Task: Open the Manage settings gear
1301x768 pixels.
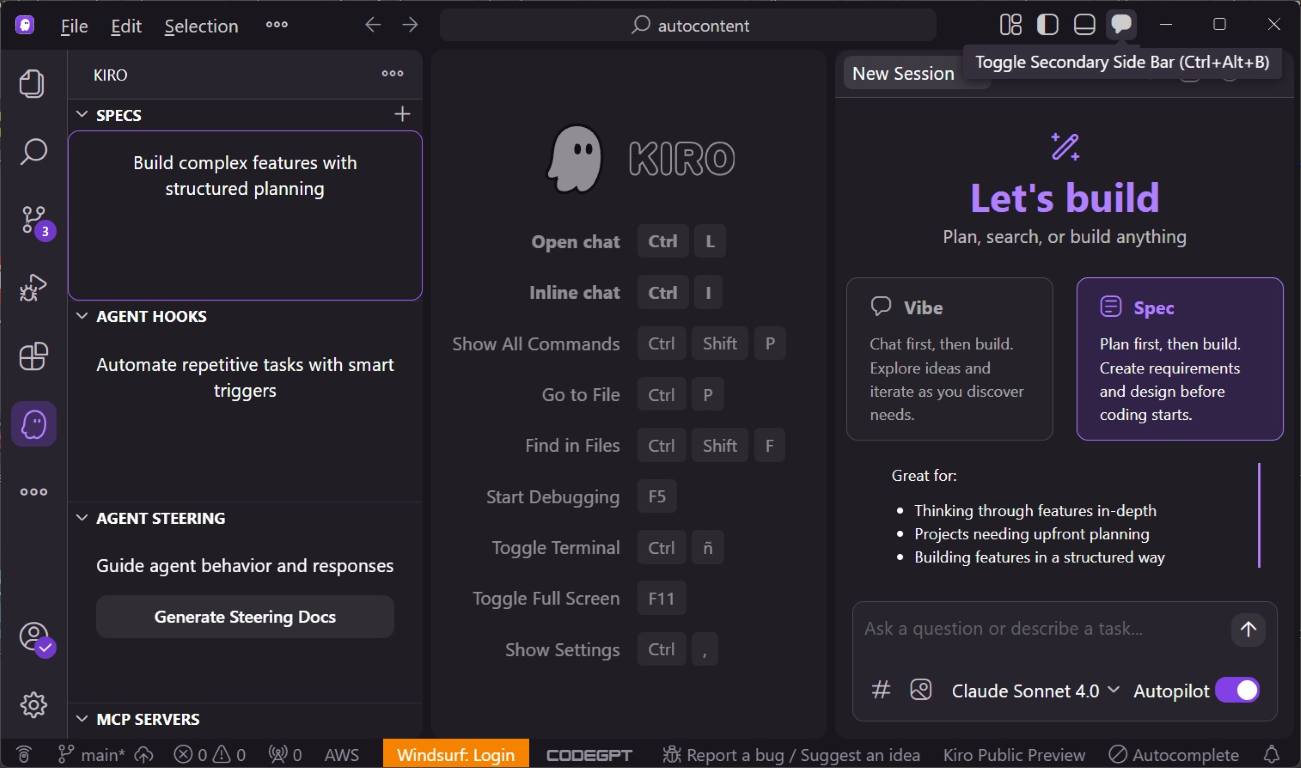Action: 33,704
